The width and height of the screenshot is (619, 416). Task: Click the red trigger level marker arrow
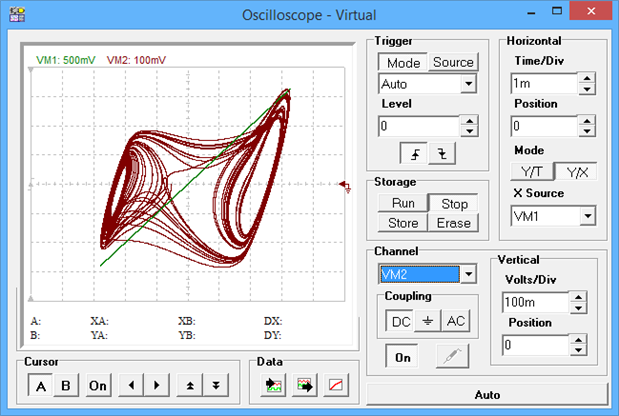click(x=345, y=186)
